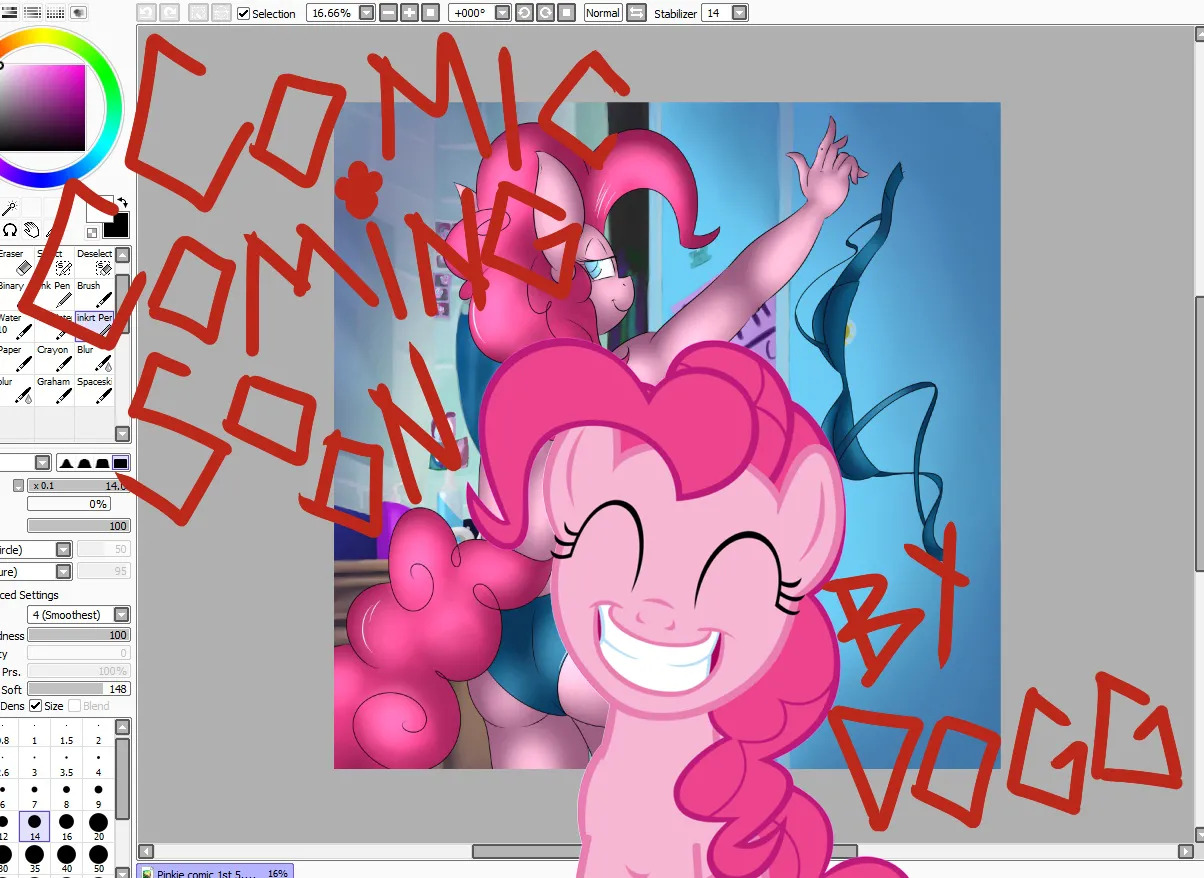The width and height of the screenshot is (1204, 878).
Task: Activate the Rotate view tool
Action: 10,230
